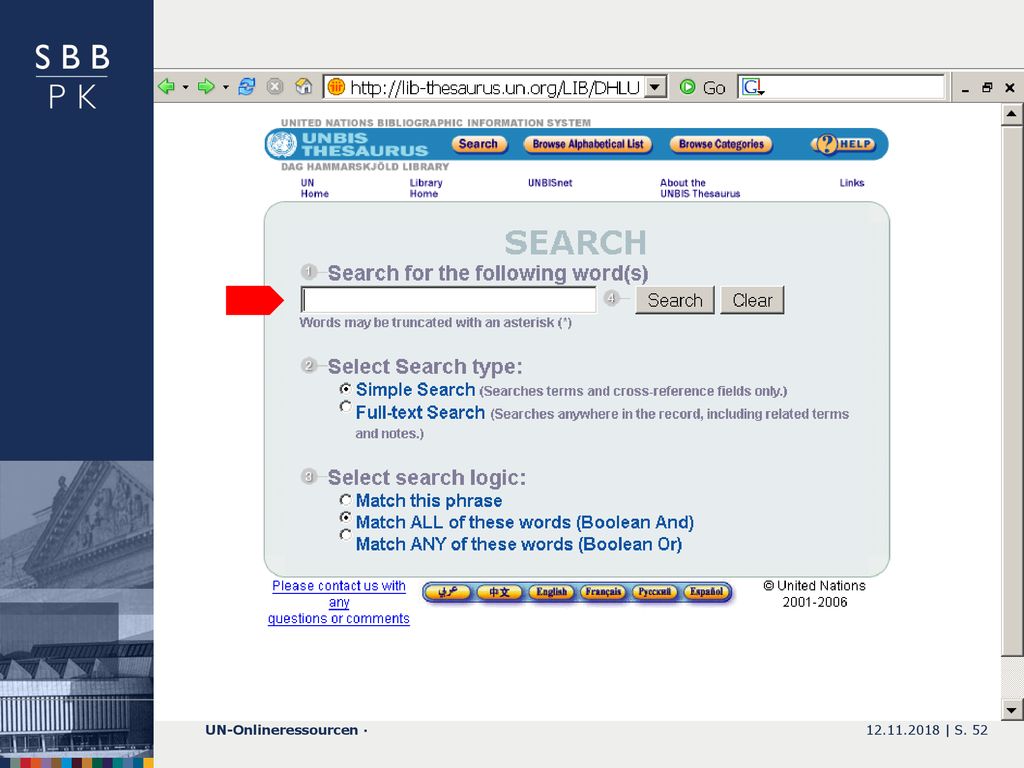Close the browser window
The width and height of the screenshot is (1024, 768).
coord(1010,88)
